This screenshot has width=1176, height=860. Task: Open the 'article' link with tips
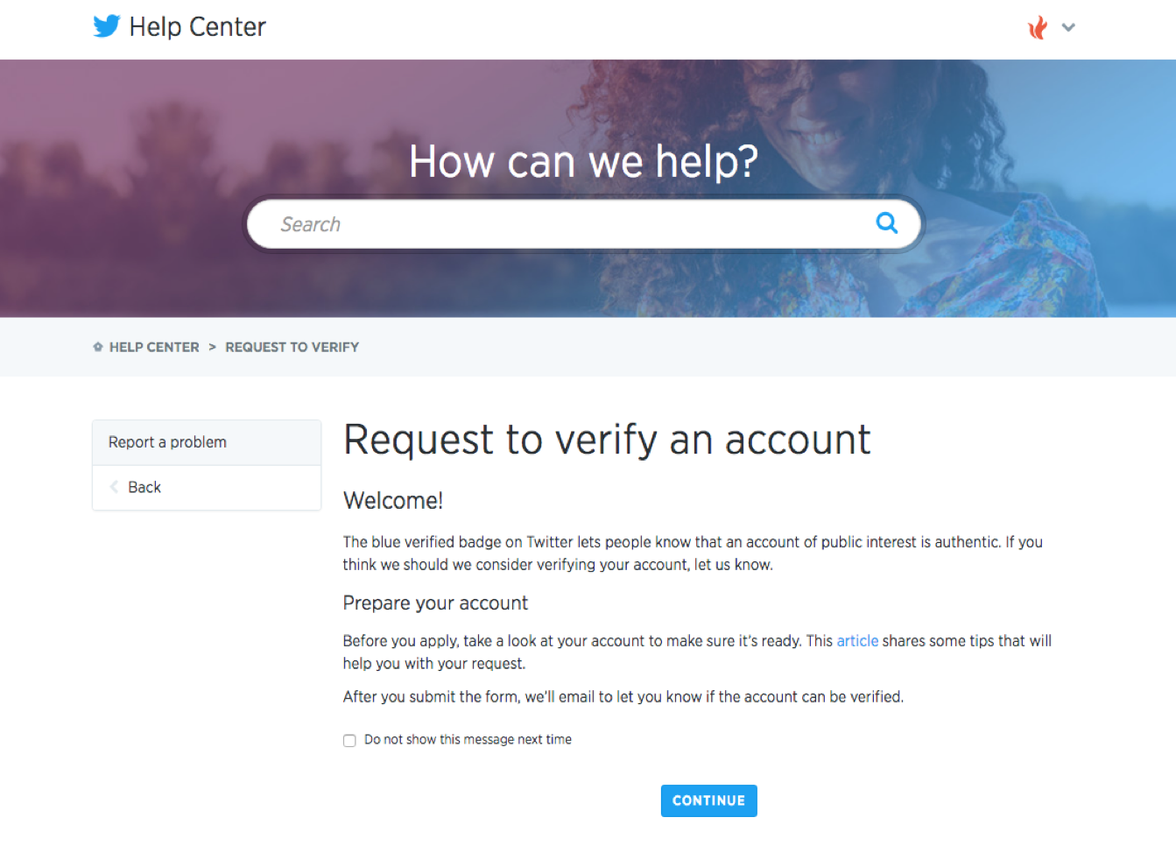tap(857, 641)
